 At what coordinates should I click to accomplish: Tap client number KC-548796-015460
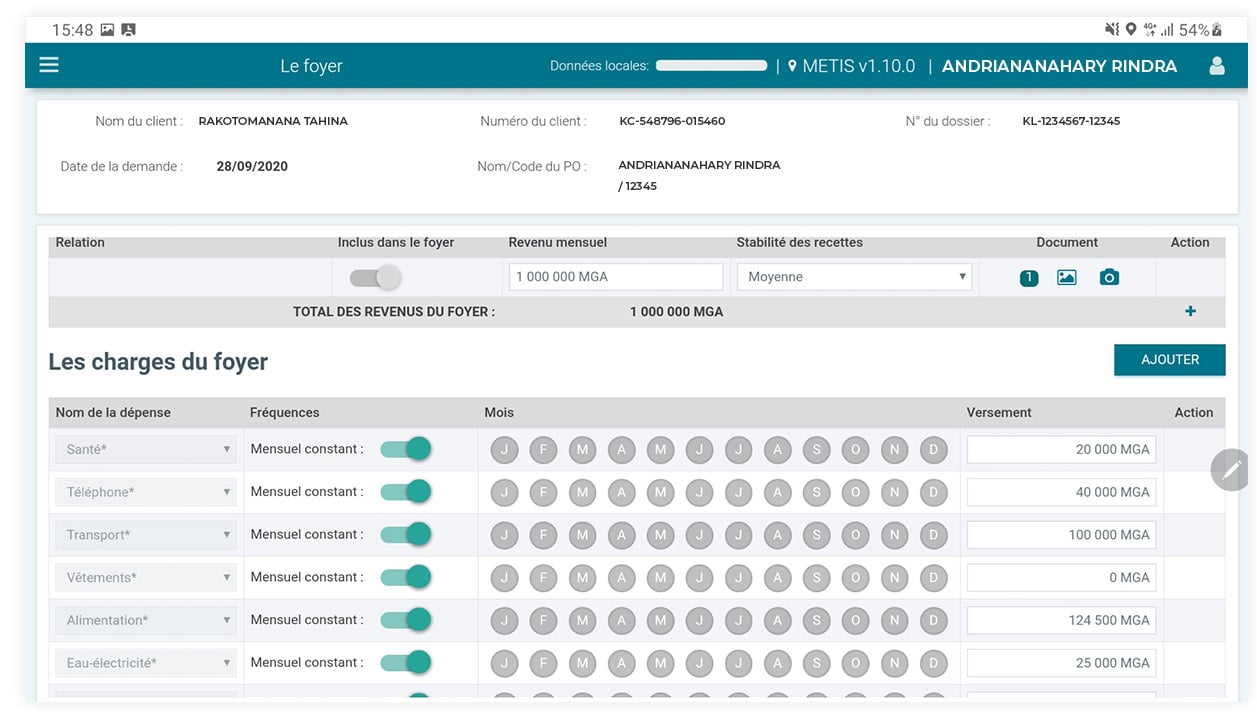(x=672, y=121)
